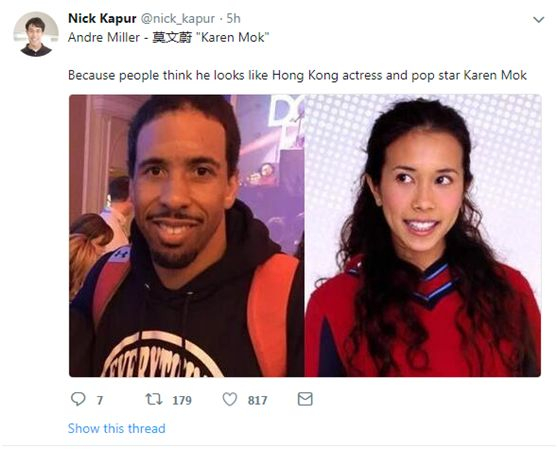Retweet using the retweet arrows icon
Screen dimensions: 558x451
click(154, 399)
